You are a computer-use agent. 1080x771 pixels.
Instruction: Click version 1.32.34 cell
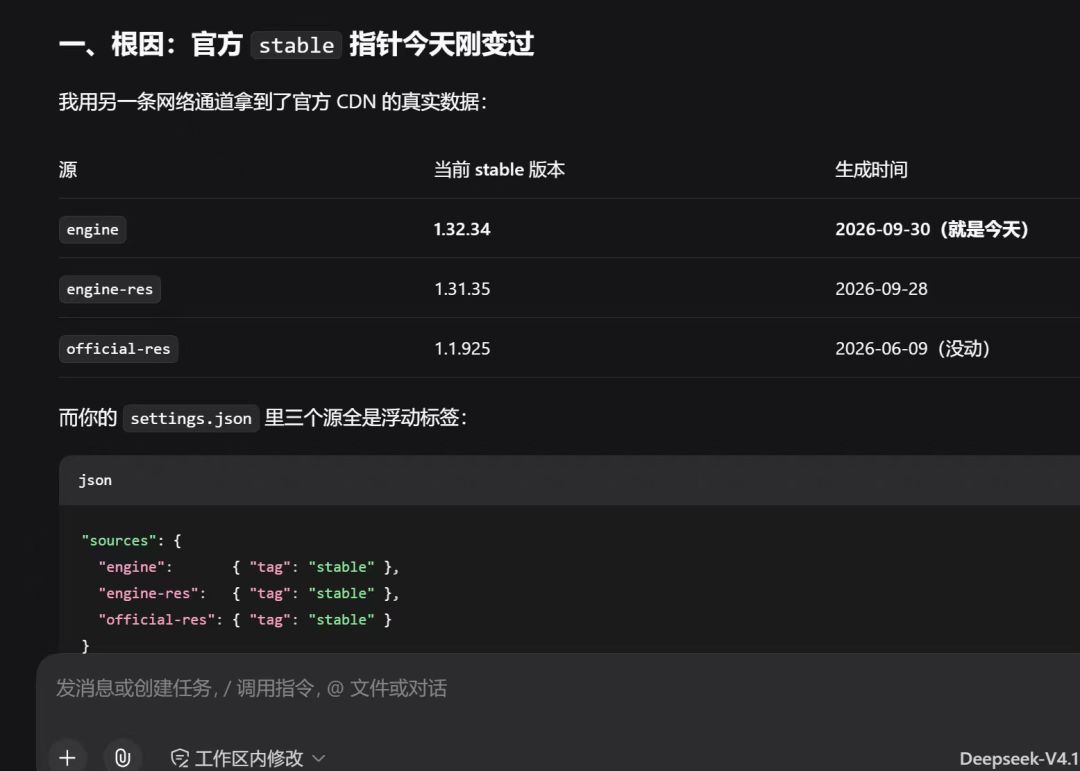click(x=462, y=229)
